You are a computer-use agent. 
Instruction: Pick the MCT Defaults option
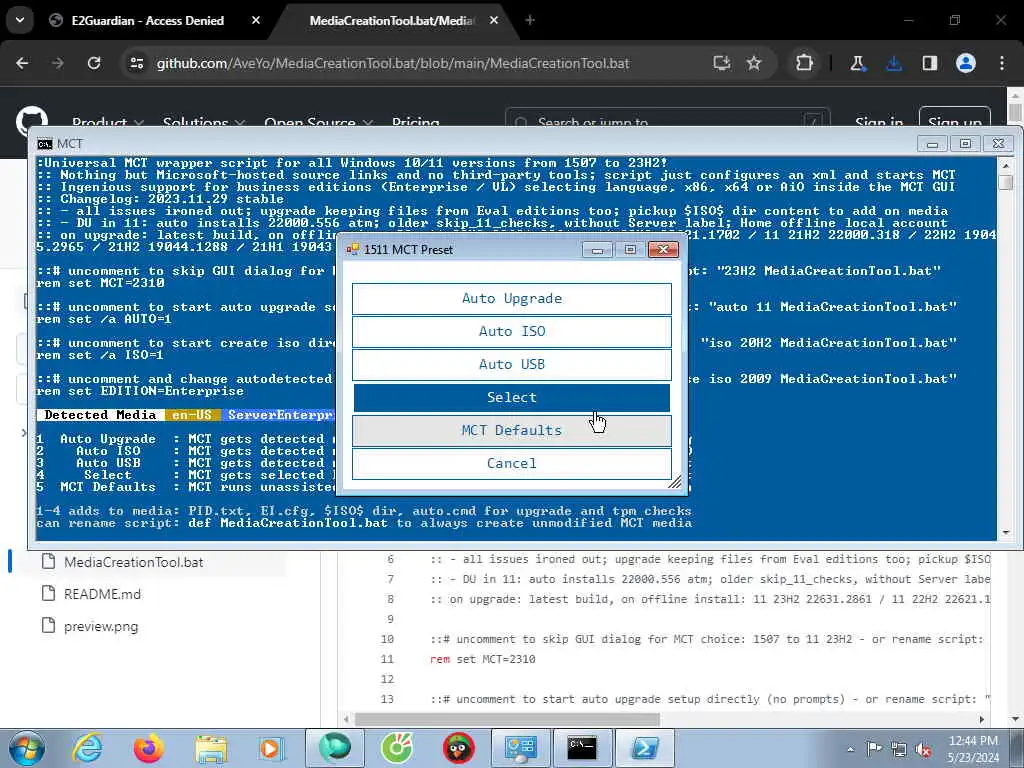[x=511, y=430]
